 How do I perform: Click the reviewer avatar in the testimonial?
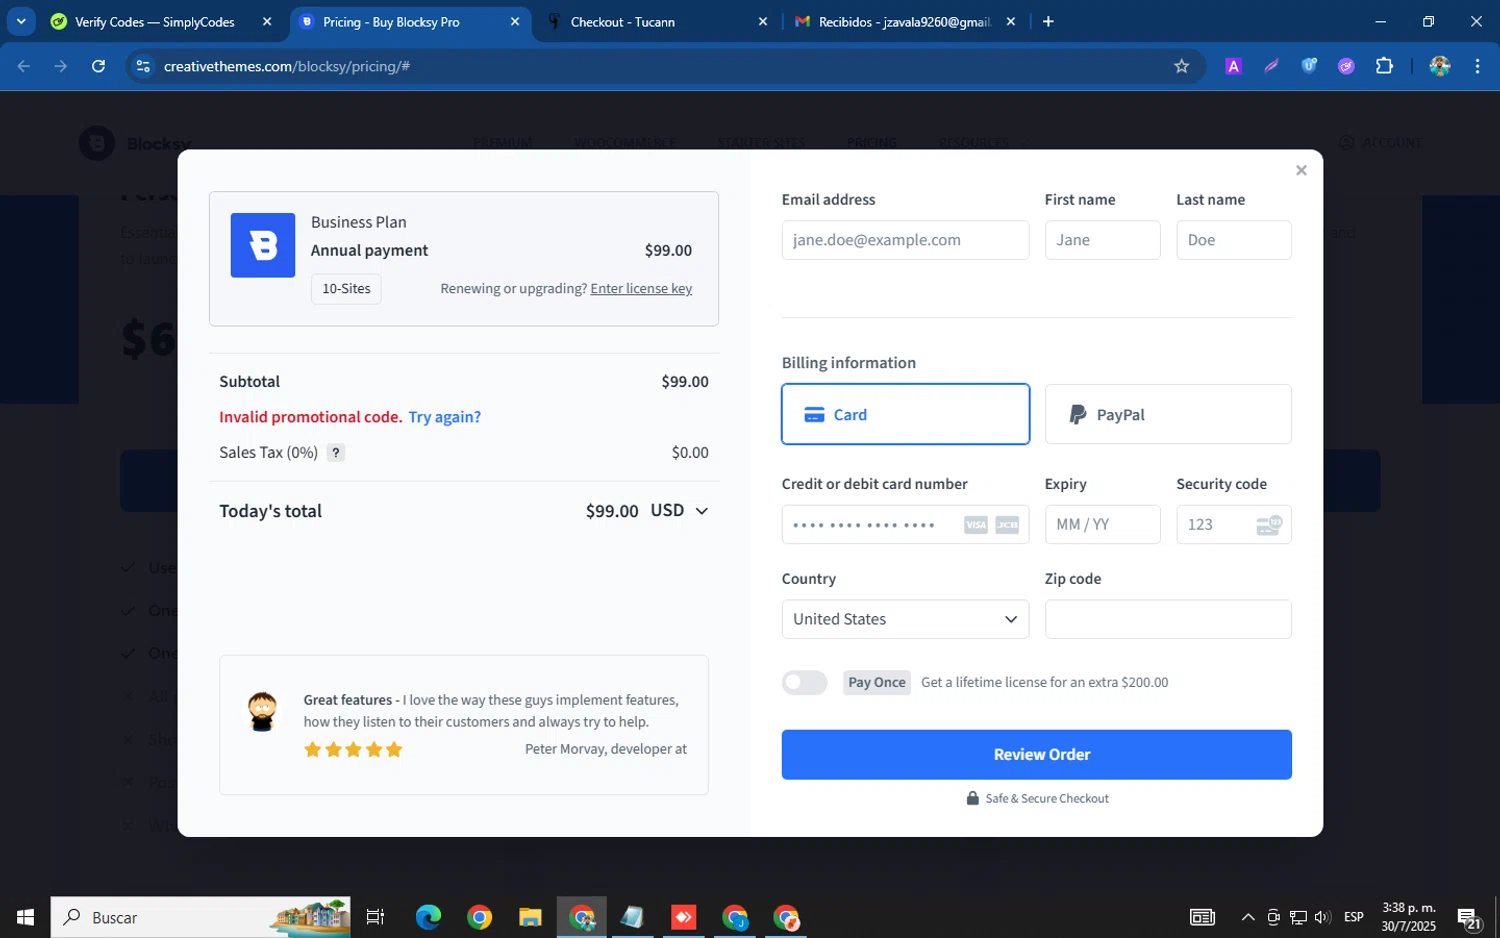coord(262,711)
